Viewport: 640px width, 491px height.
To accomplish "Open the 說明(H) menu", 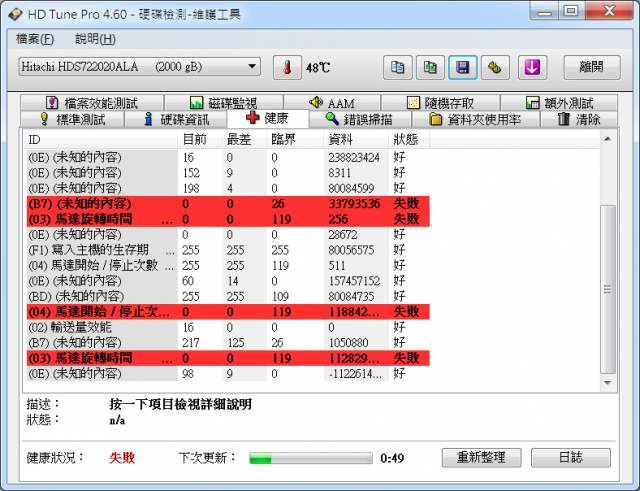I will (95, 39).
